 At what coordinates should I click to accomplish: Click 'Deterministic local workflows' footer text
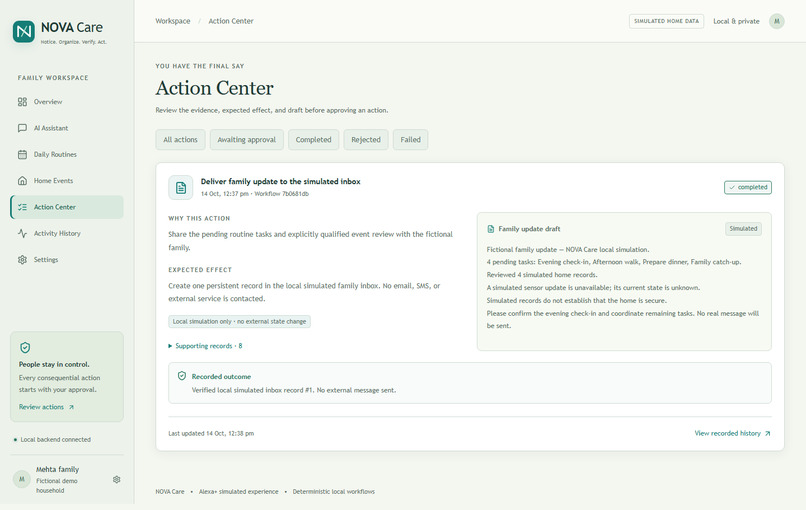coord(334,491)
